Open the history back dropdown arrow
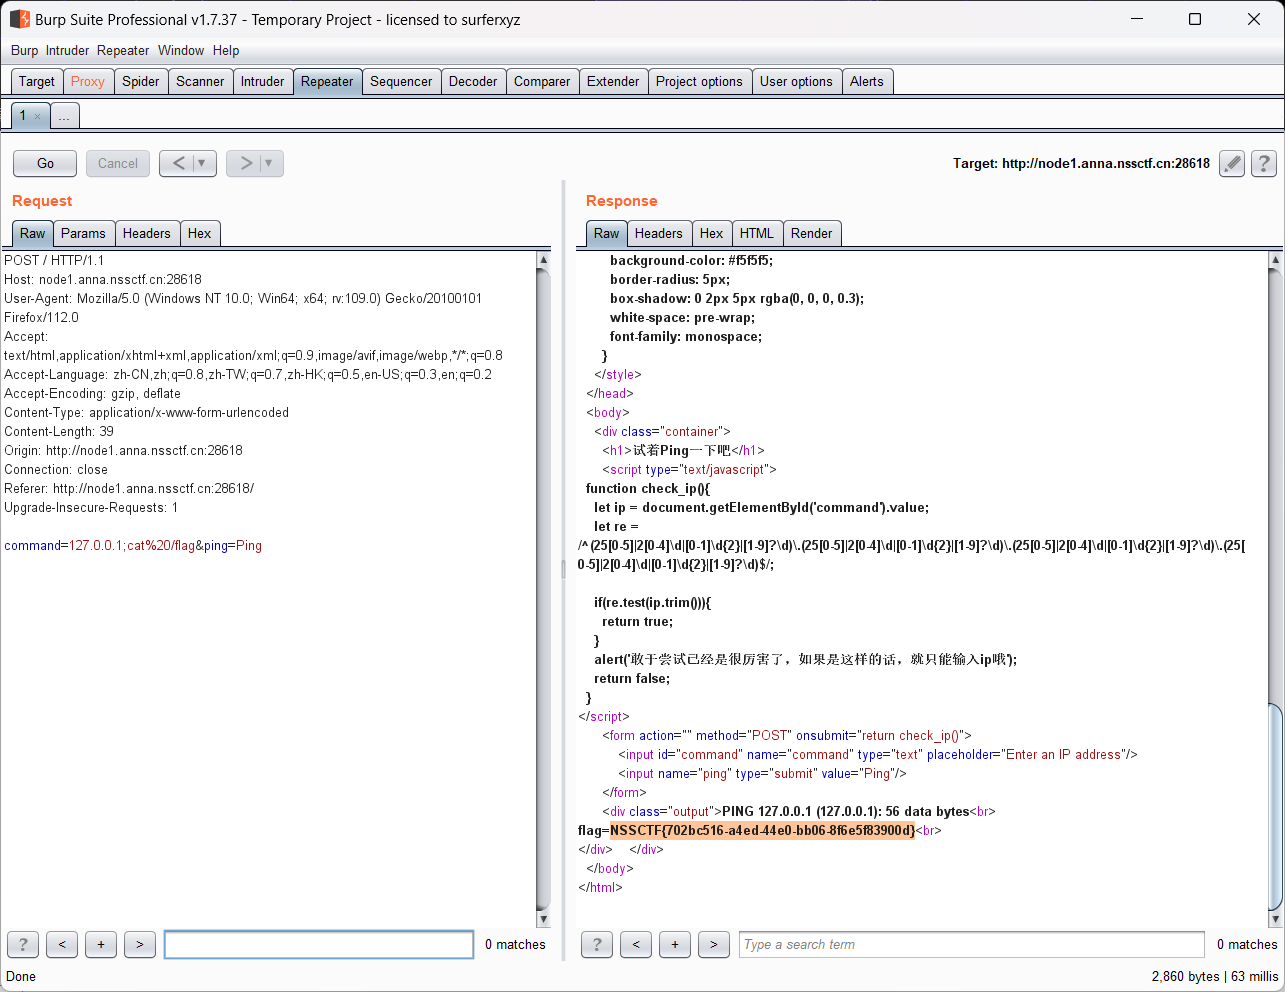The height and width of the screenshot is (992, 1285). [x=202, y=163]
